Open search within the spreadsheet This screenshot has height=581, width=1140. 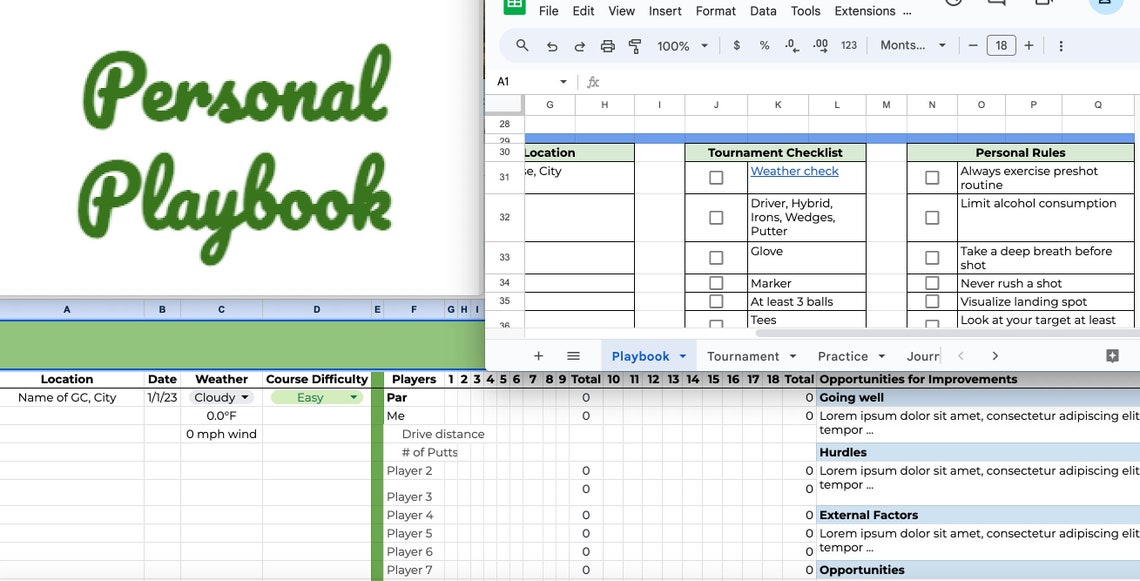click(521, 45)
